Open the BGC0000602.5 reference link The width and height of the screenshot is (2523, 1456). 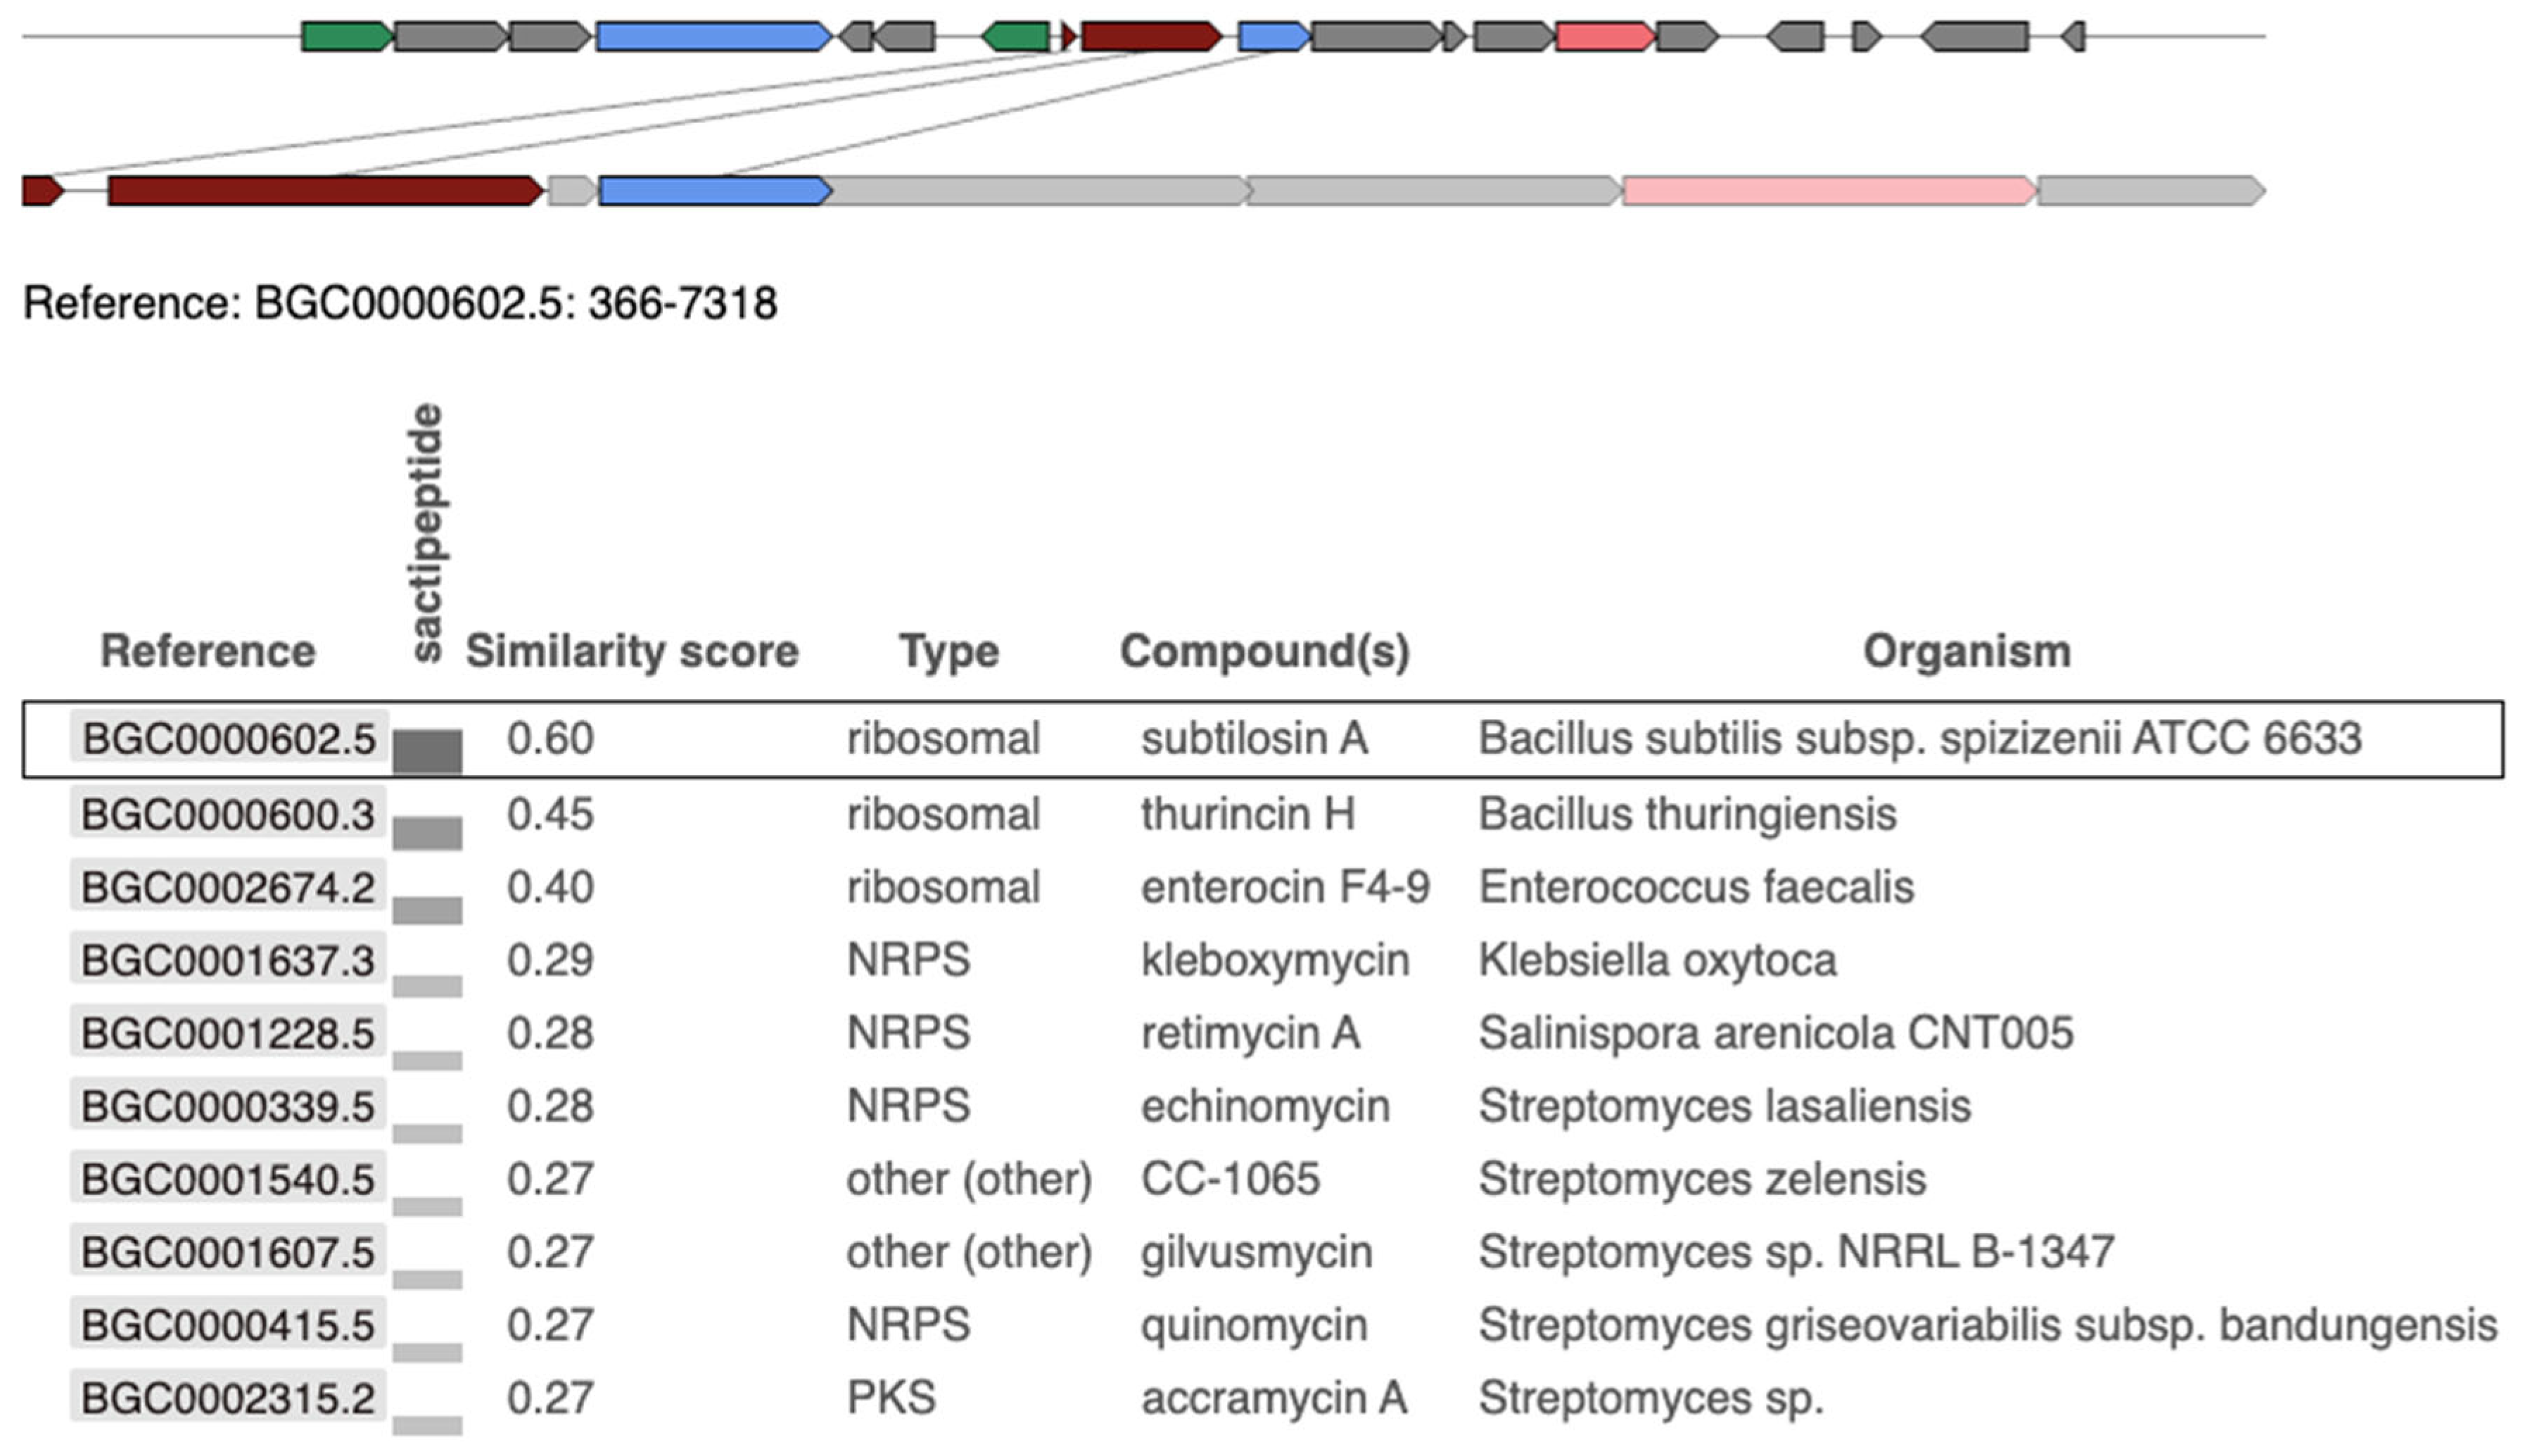coord(228,739)
